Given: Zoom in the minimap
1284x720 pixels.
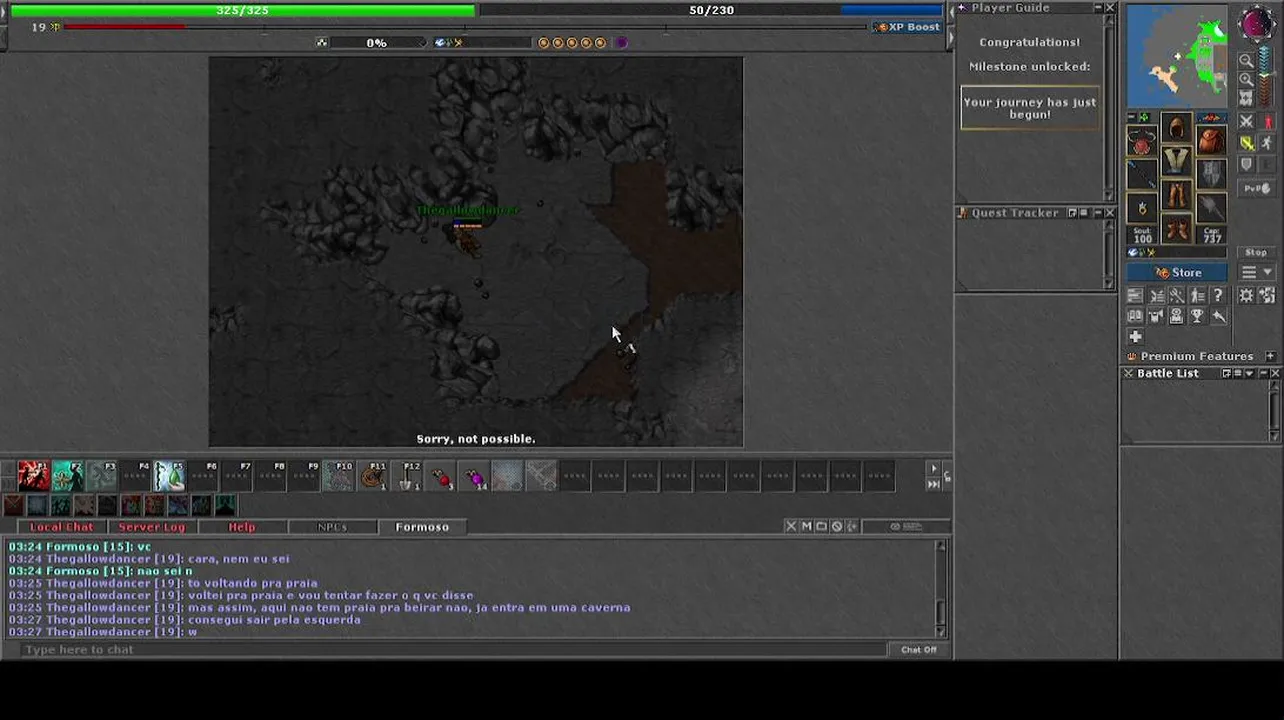Looking at the screenshot, I should 1246,79.
